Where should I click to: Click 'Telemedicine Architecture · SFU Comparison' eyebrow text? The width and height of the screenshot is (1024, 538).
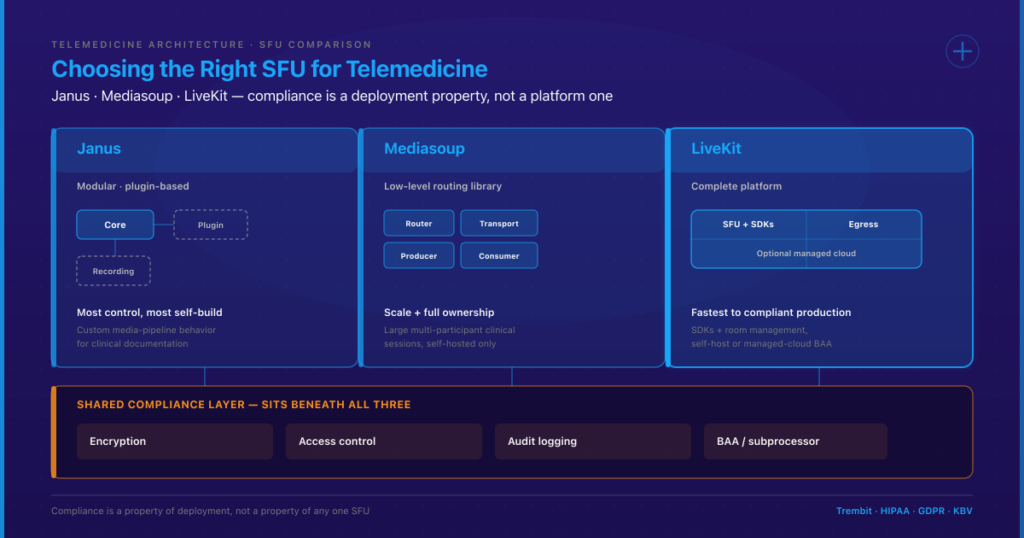pos(212,44)
